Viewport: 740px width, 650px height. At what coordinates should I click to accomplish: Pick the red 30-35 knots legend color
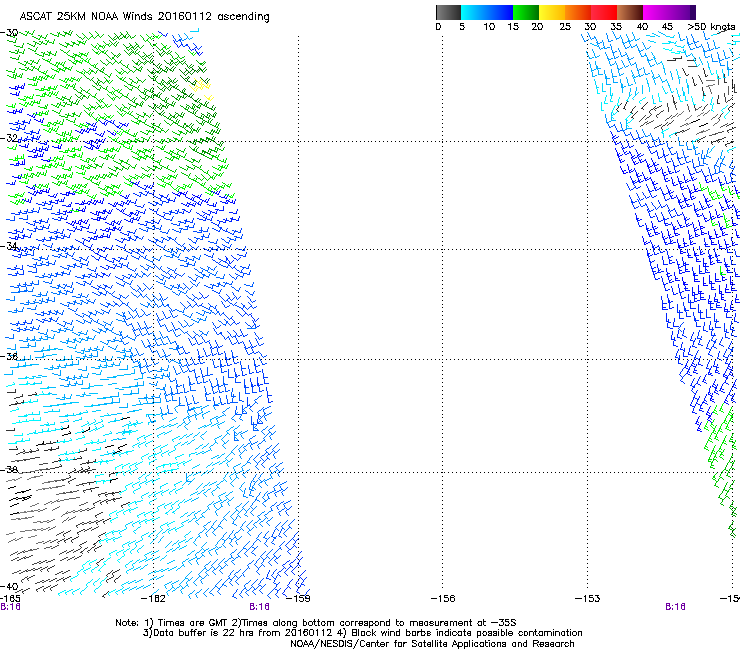[x=604, y=12]
